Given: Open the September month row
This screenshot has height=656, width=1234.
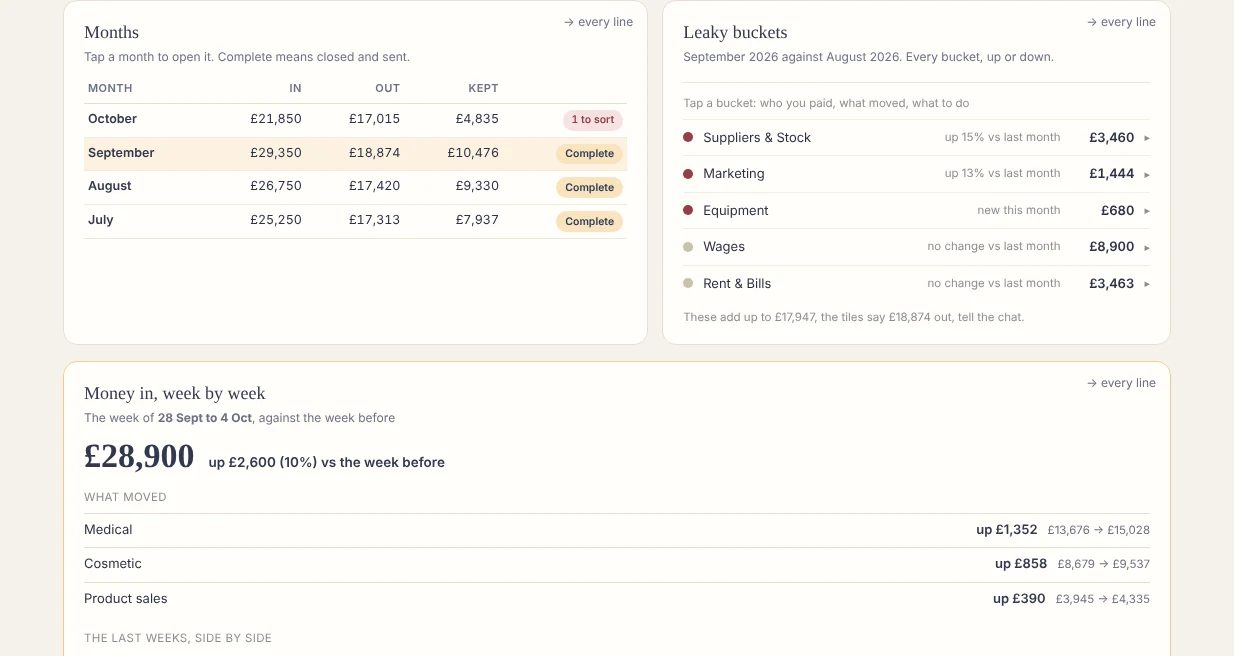Looking at the screenshot, I should [355, 154].
